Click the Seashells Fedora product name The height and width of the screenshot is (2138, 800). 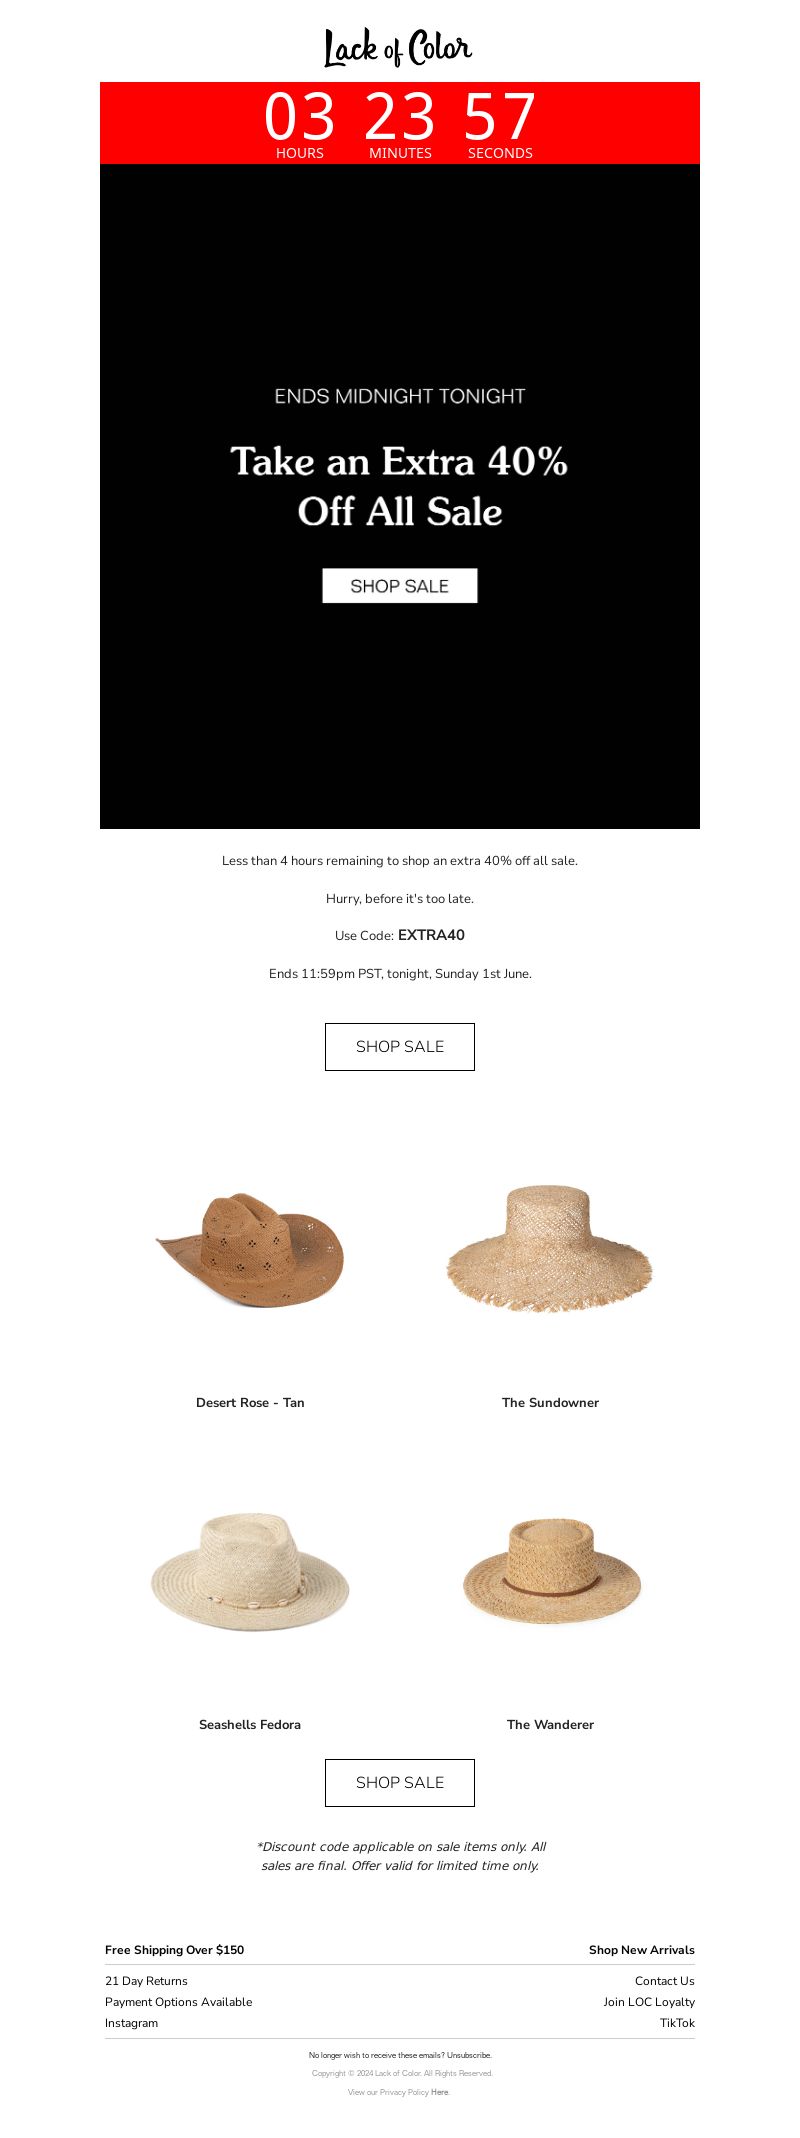[x=250, y=1725]
